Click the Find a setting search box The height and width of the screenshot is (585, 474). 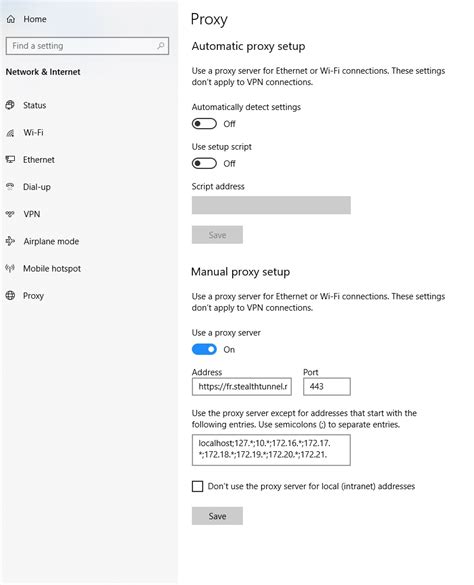coord(87,46)
